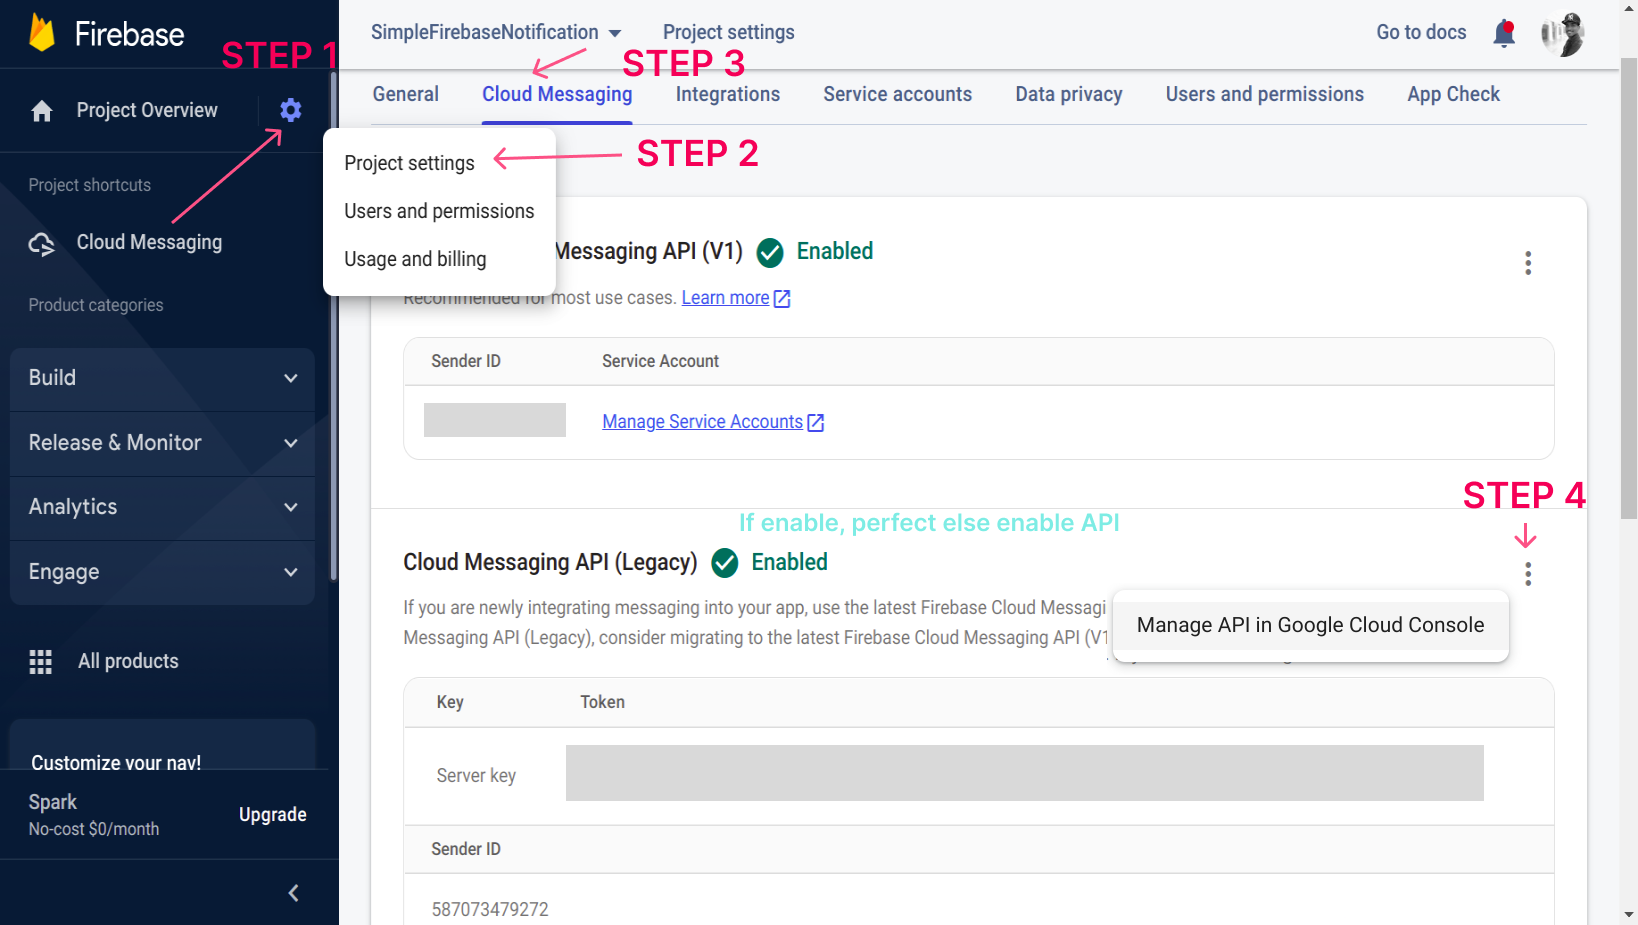Viewport: 1638px width, 925px height.
Task: Expand the Build category
Action: coord(162,378)
